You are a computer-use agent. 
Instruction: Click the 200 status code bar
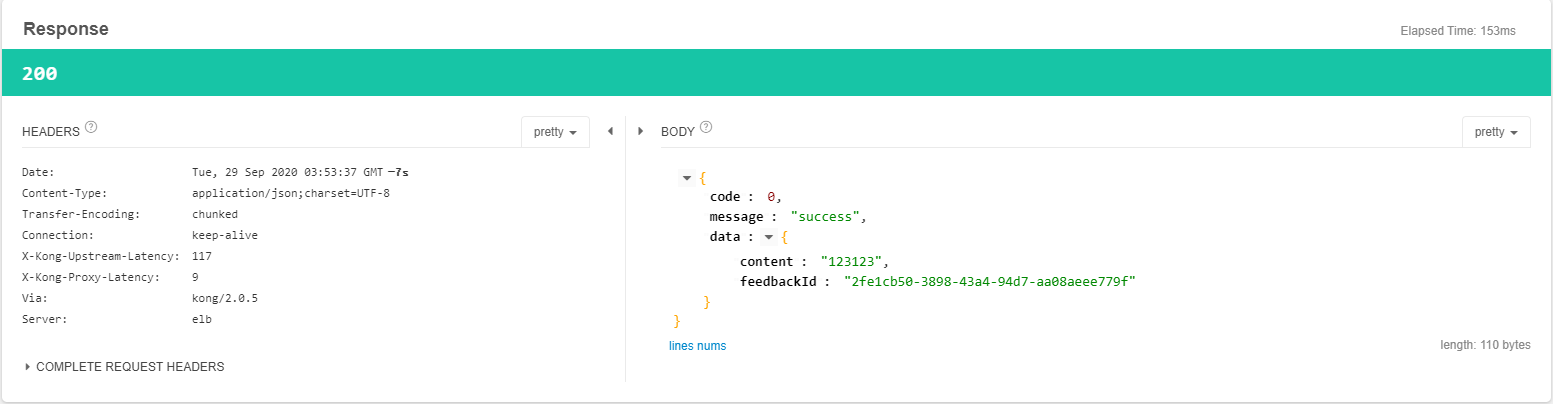tap(776, 73)
